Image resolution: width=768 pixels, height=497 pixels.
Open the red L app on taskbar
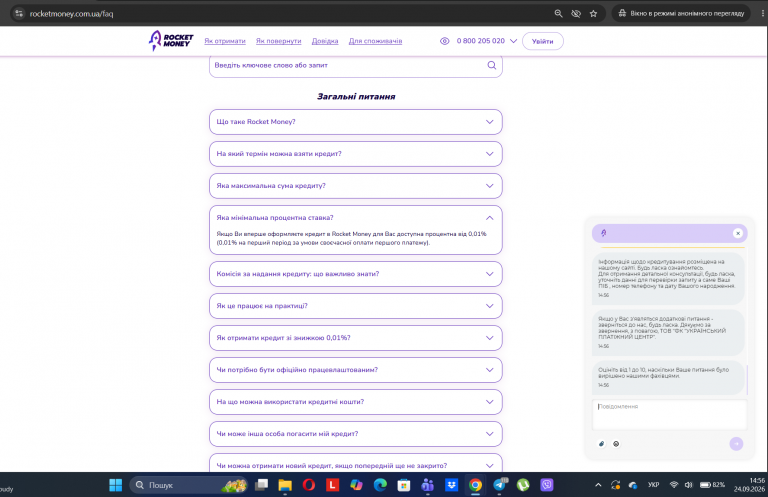coord(333,485)
